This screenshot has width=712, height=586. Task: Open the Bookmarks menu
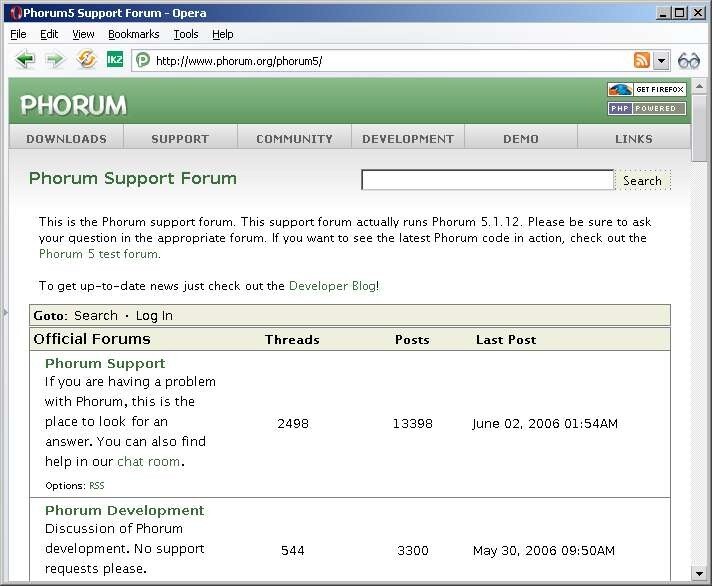133,34
